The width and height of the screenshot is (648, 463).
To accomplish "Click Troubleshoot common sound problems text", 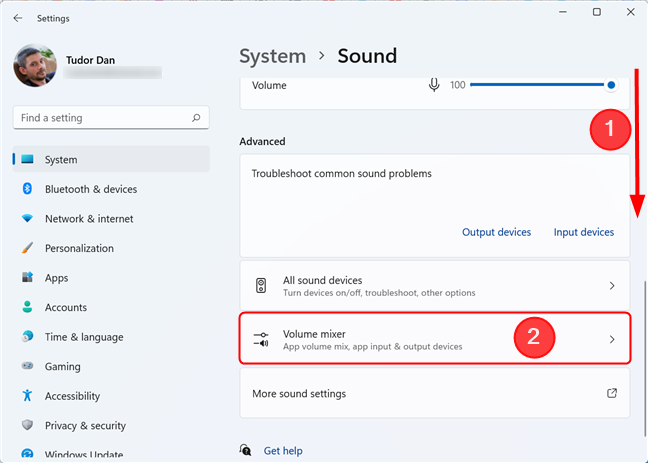I will tap(342, 173).
